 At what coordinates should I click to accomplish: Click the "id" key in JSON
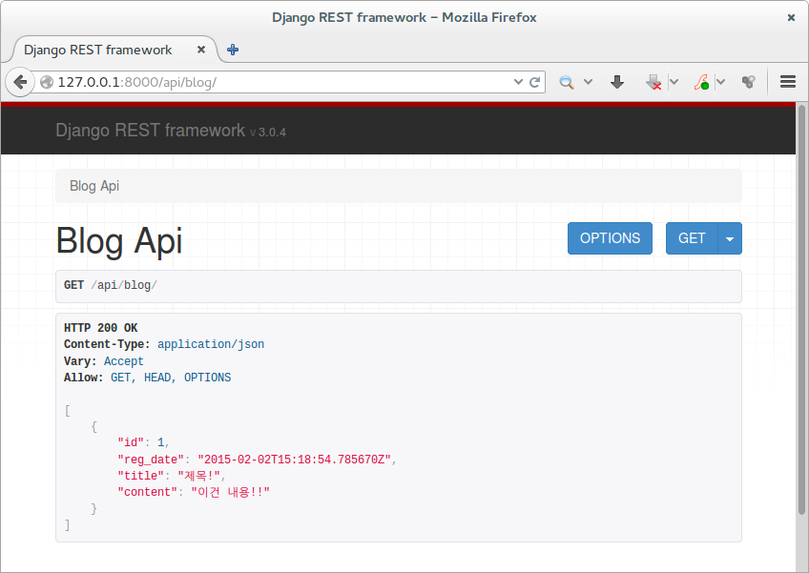click(x=131, y=443)
